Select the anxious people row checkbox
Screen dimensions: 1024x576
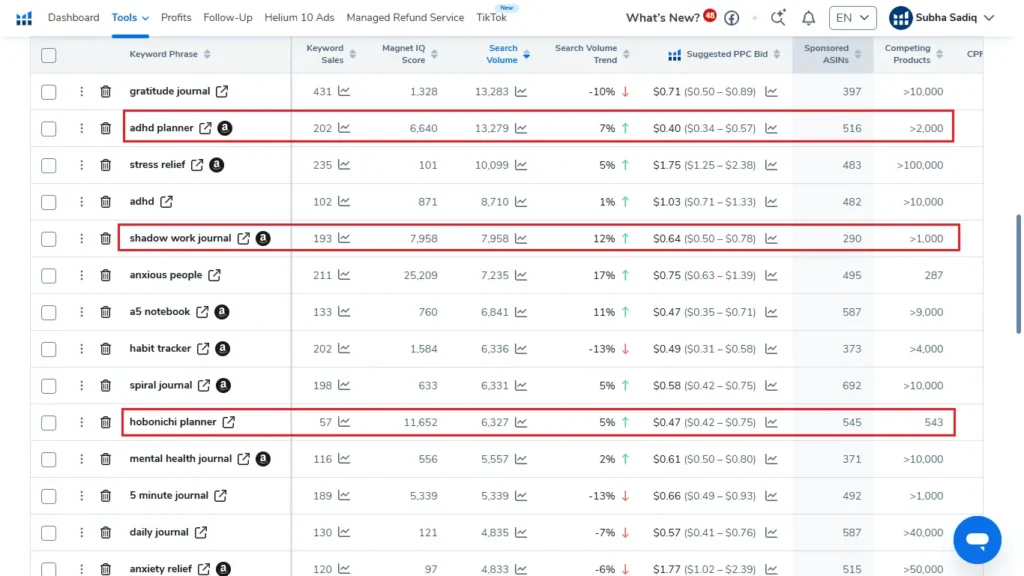click(48, 276)
